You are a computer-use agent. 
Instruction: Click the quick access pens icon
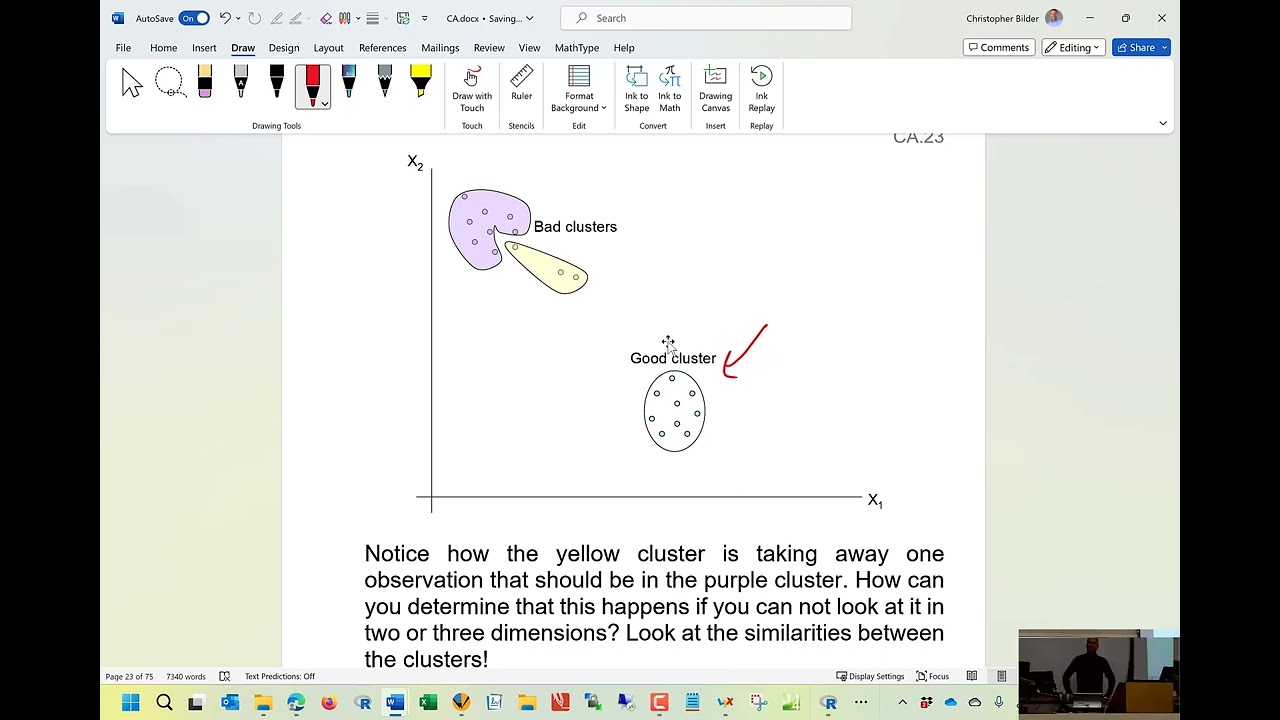click(345, 18)
